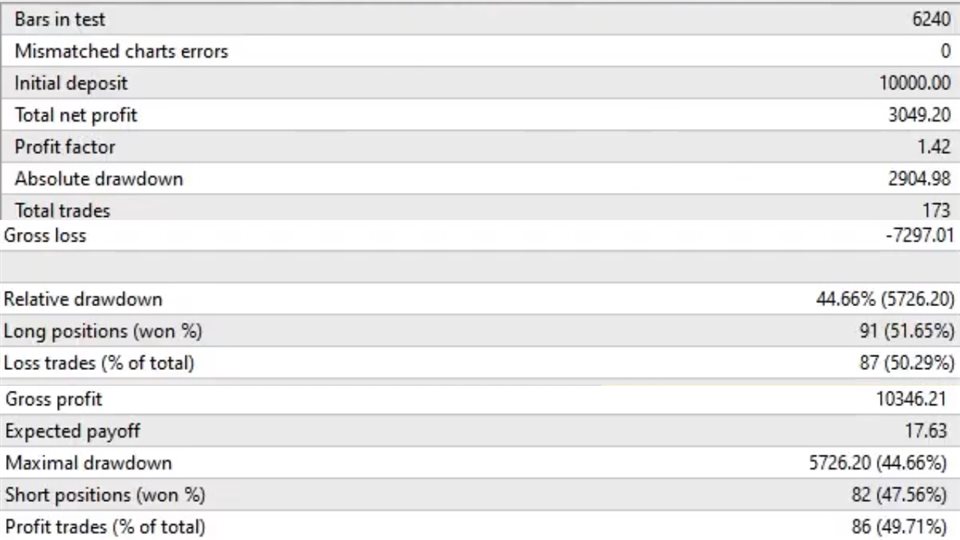Screen dimensions: 960x540
Task: Select the Total trades value 173
Action: 936,211
